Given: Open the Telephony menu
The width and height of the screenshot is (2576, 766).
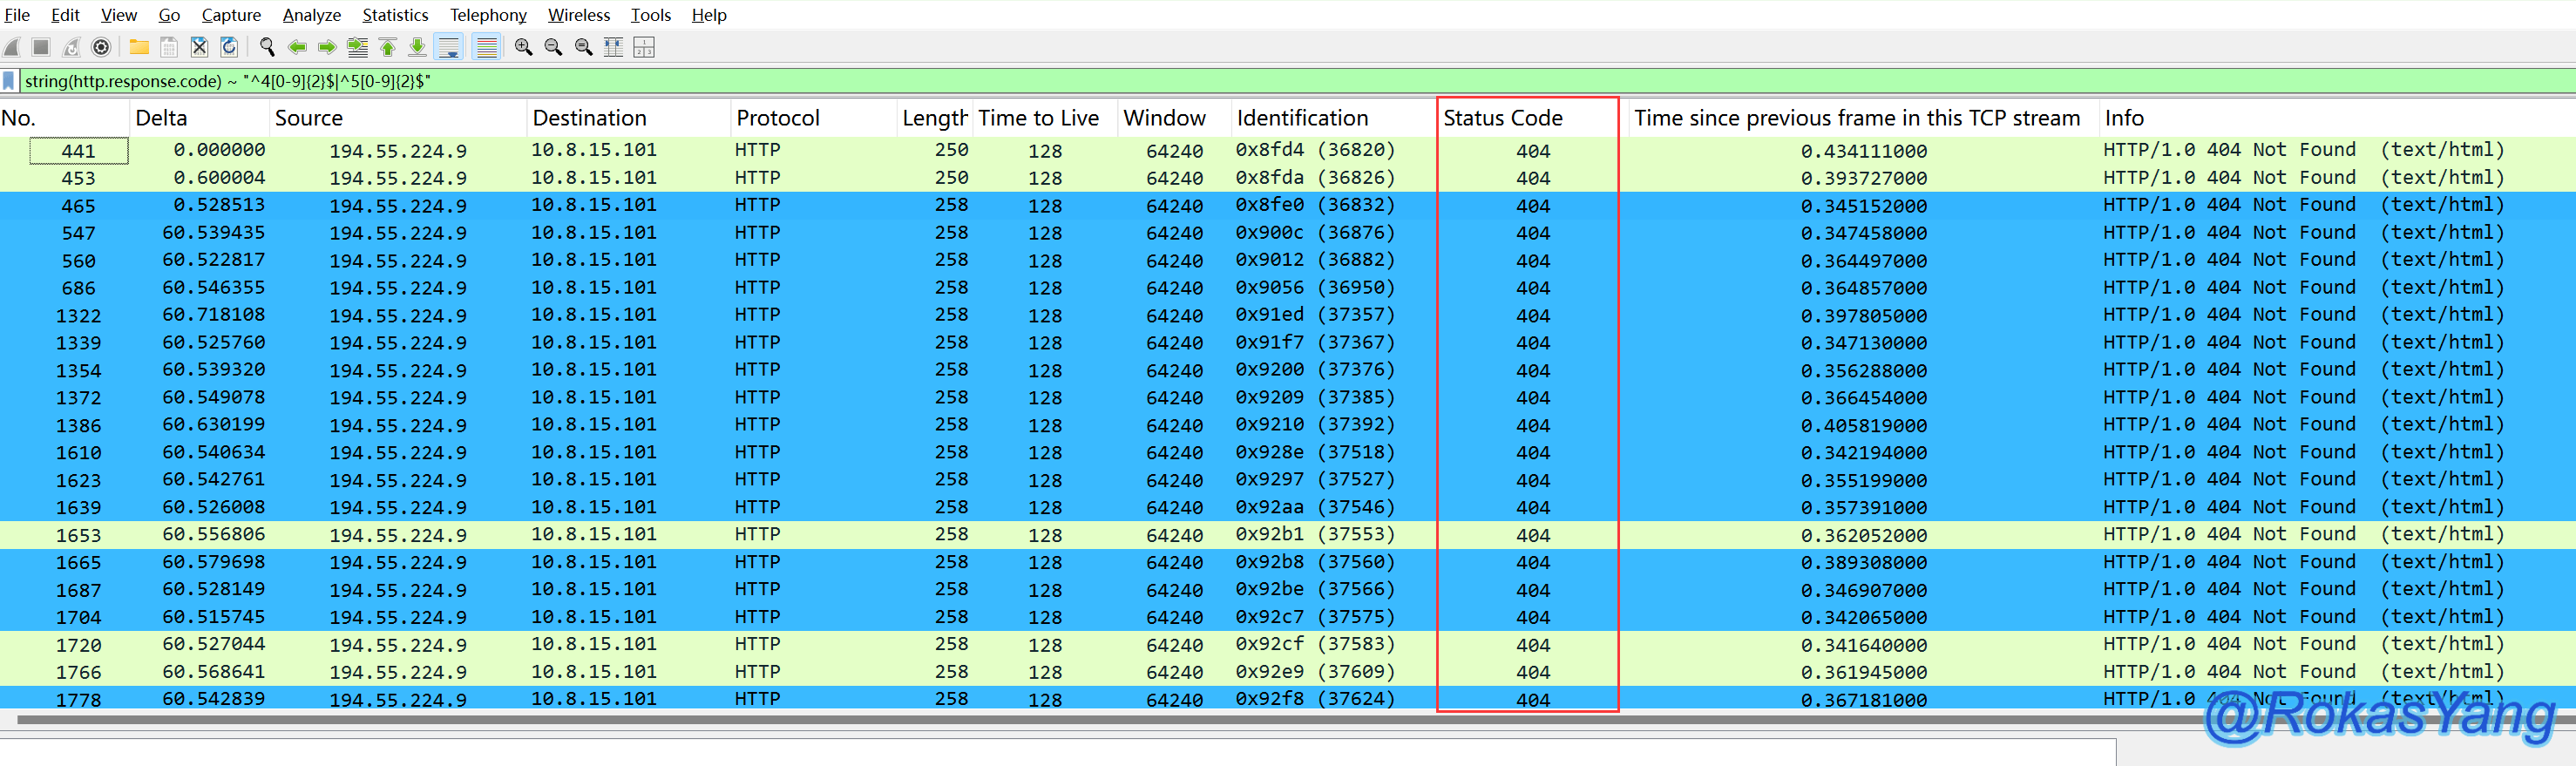Looking at the screenshot, I should click(x=487, y=15).
